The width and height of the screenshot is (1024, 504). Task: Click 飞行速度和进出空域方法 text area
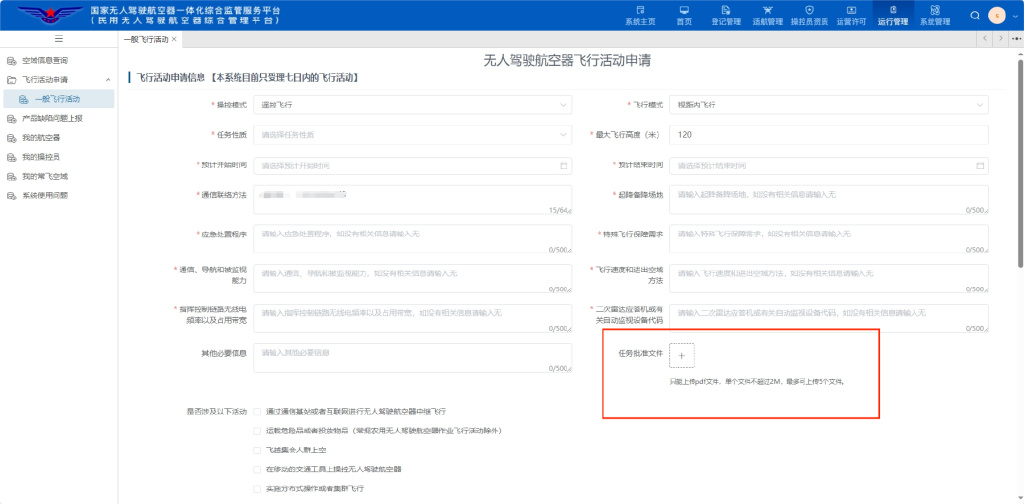829,279
